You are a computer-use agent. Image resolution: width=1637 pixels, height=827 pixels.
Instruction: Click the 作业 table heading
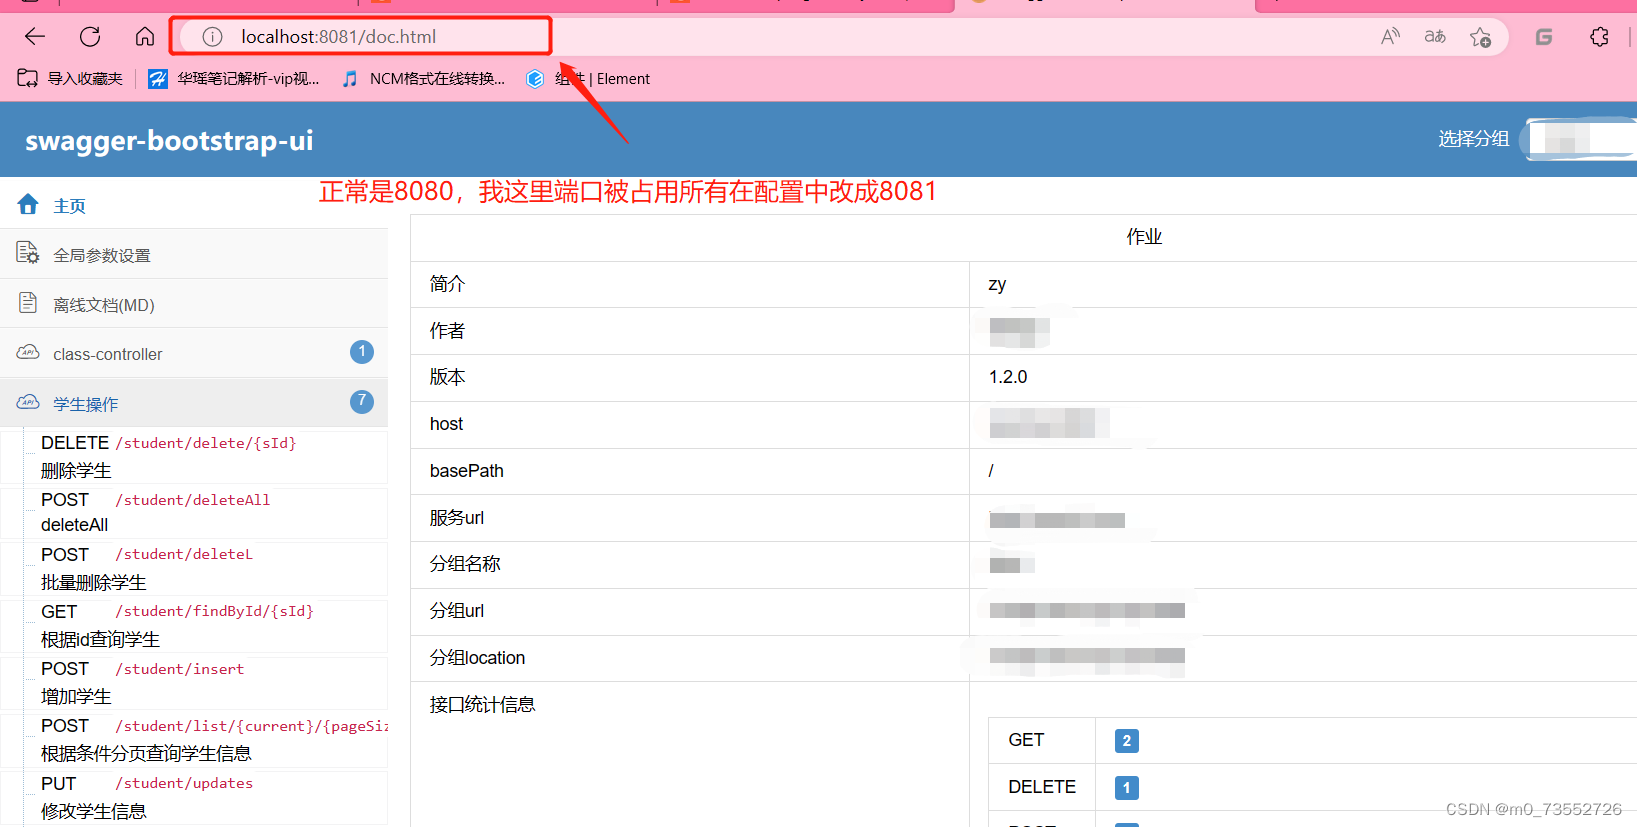1144,237
